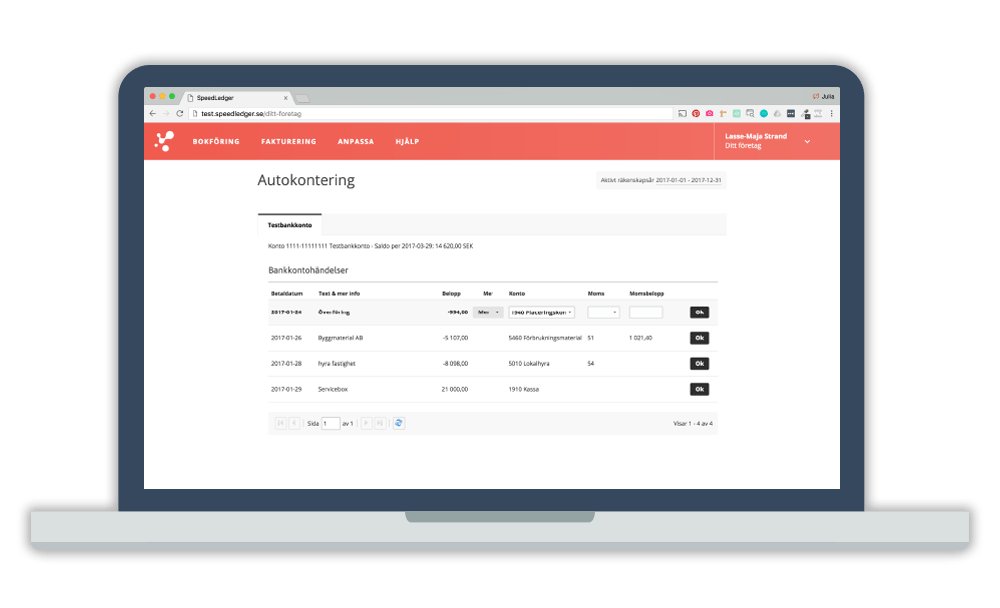1000x608 pixels.
Task: Open the Mer dropdown in Överföring row
Action: coord(488,312)
